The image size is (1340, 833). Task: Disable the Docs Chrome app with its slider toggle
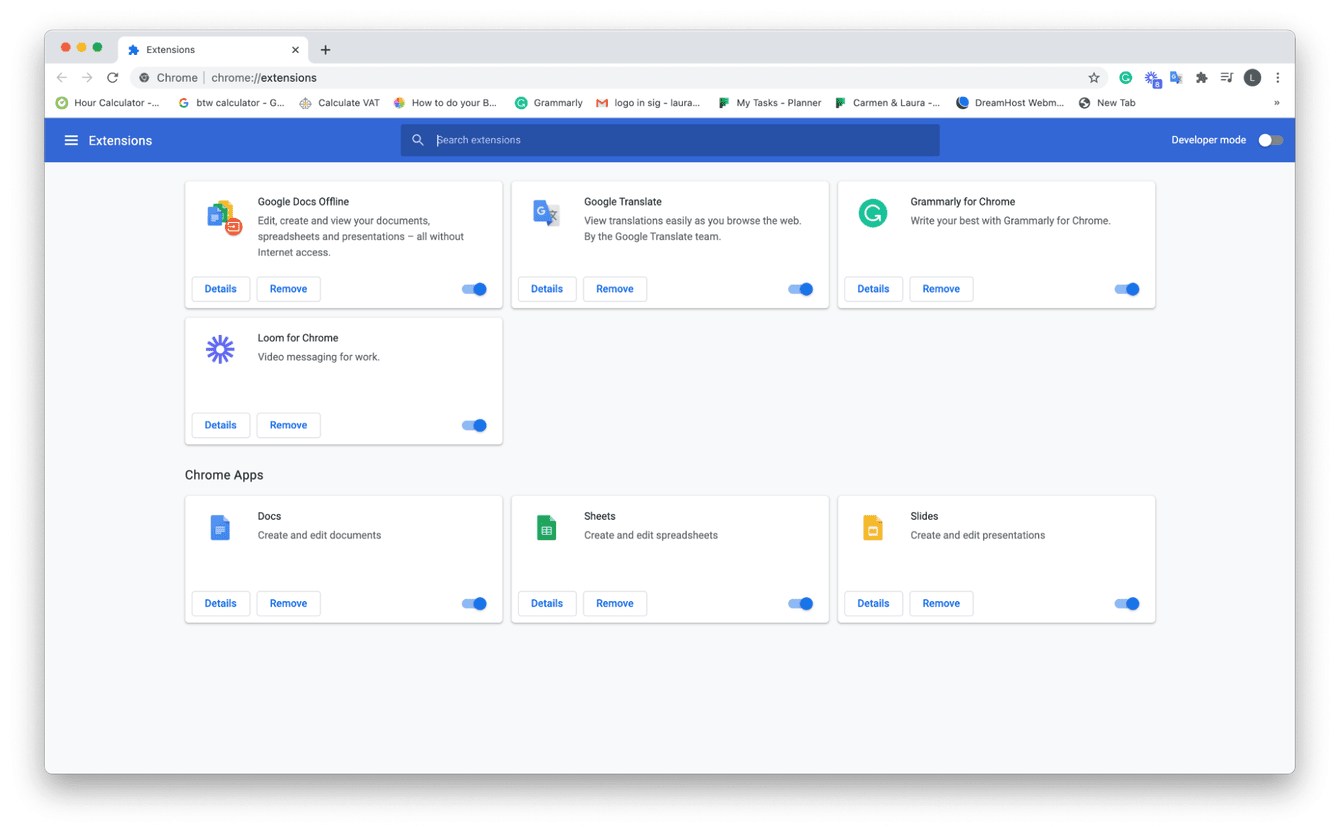(x=473, y=603)
